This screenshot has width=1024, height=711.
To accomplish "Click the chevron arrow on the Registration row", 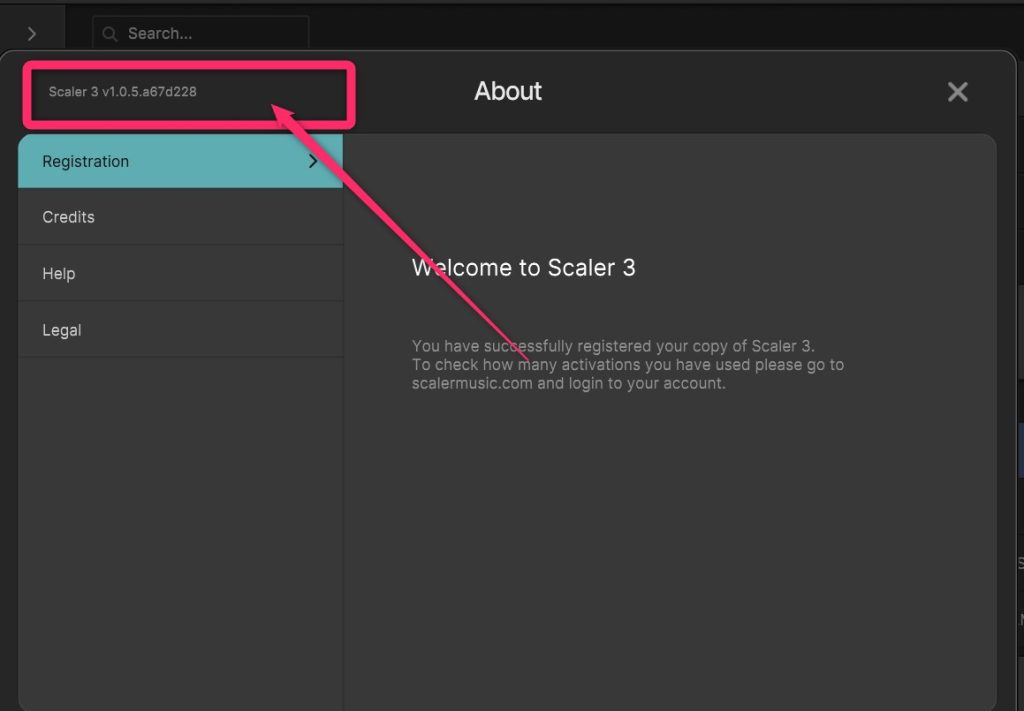I will tap(313, 161).
